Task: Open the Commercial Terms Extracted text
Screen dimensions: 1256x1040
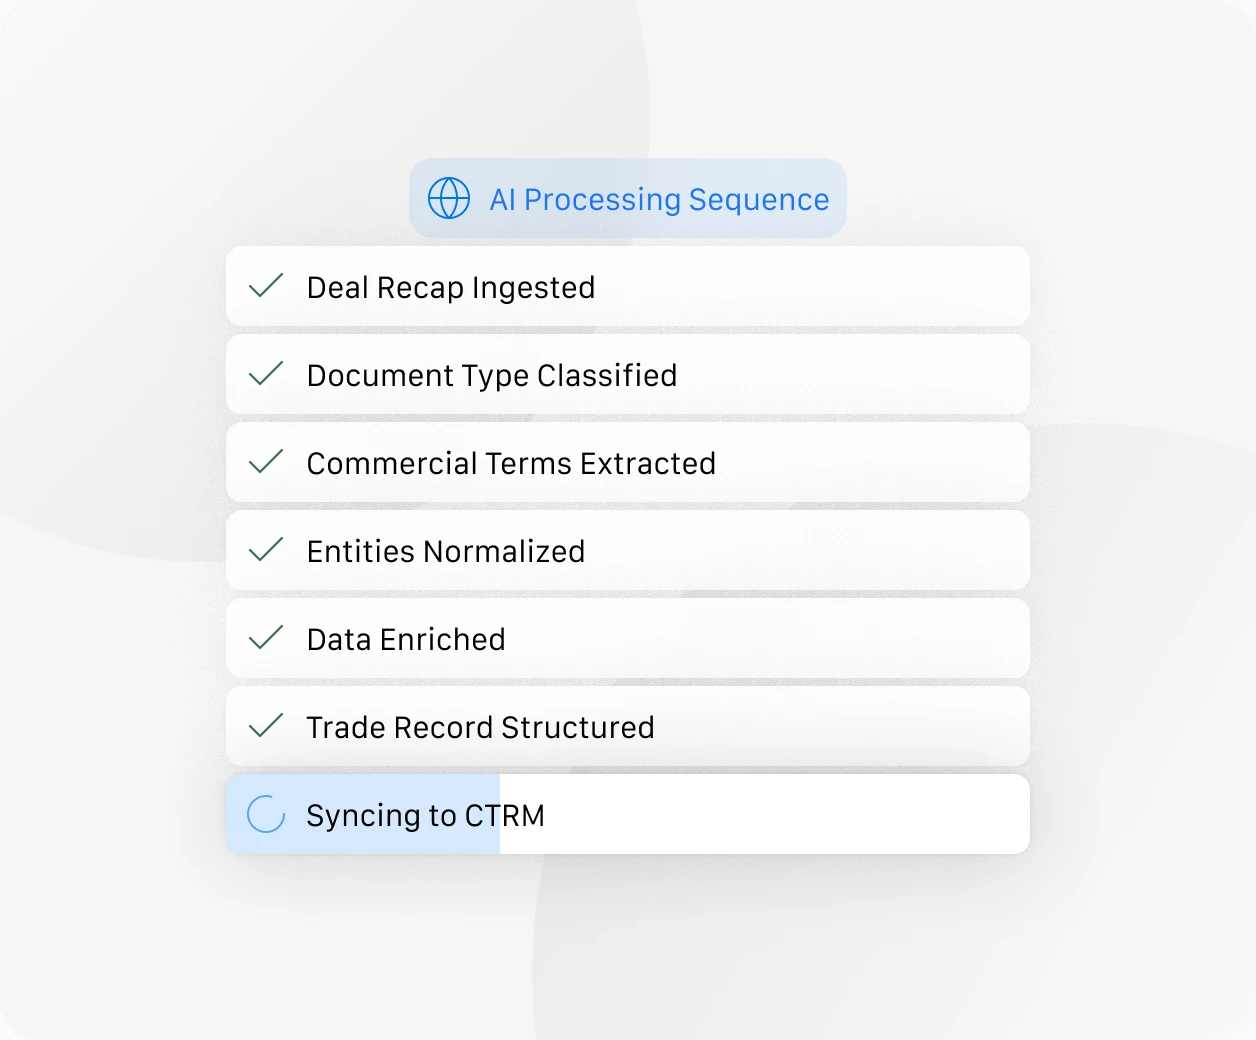Action: [510, 463]
